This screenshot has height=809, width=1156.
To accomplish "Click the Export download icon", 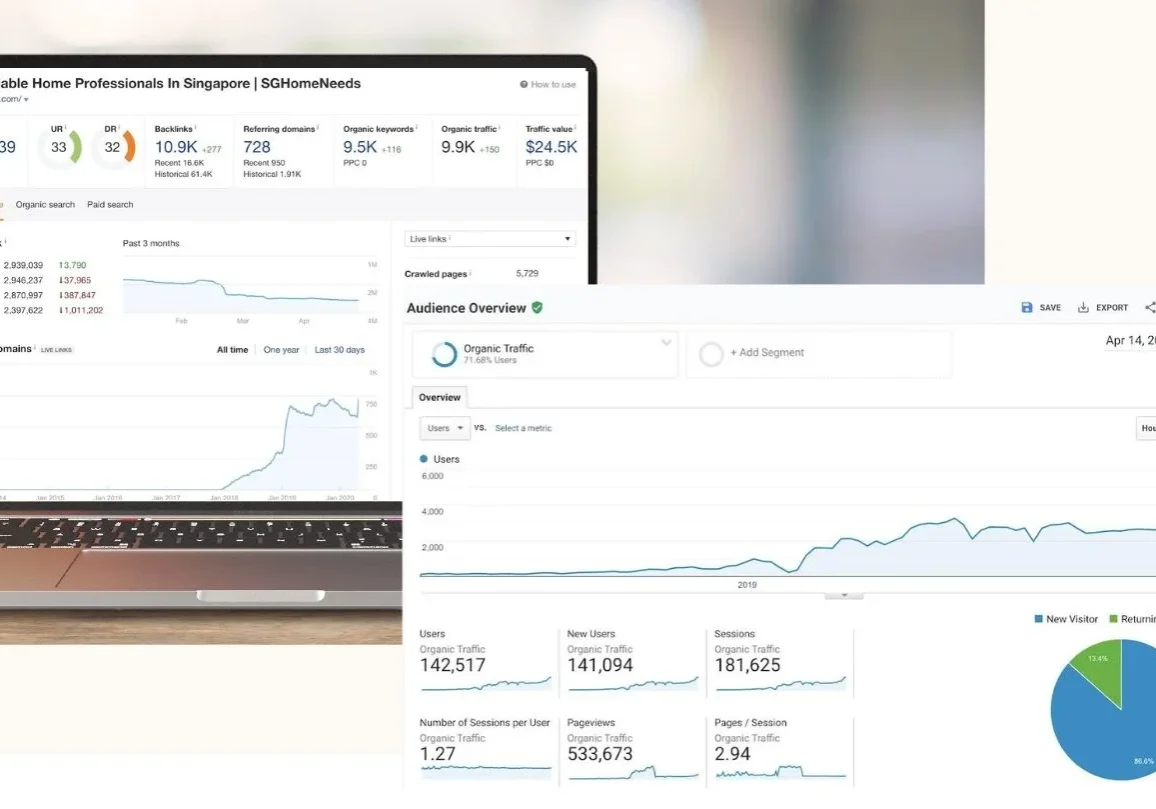I will pos(1083,308).
